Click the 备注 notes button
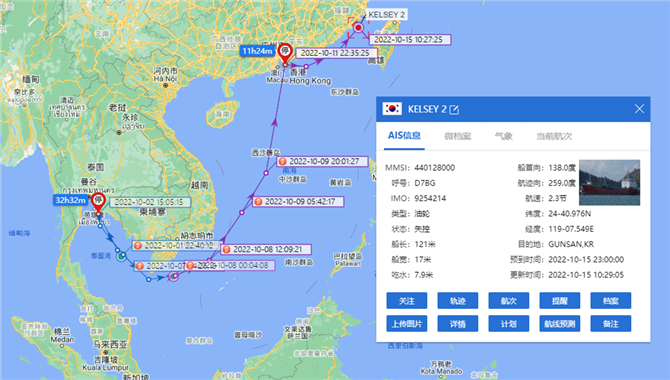 [611, 324]
